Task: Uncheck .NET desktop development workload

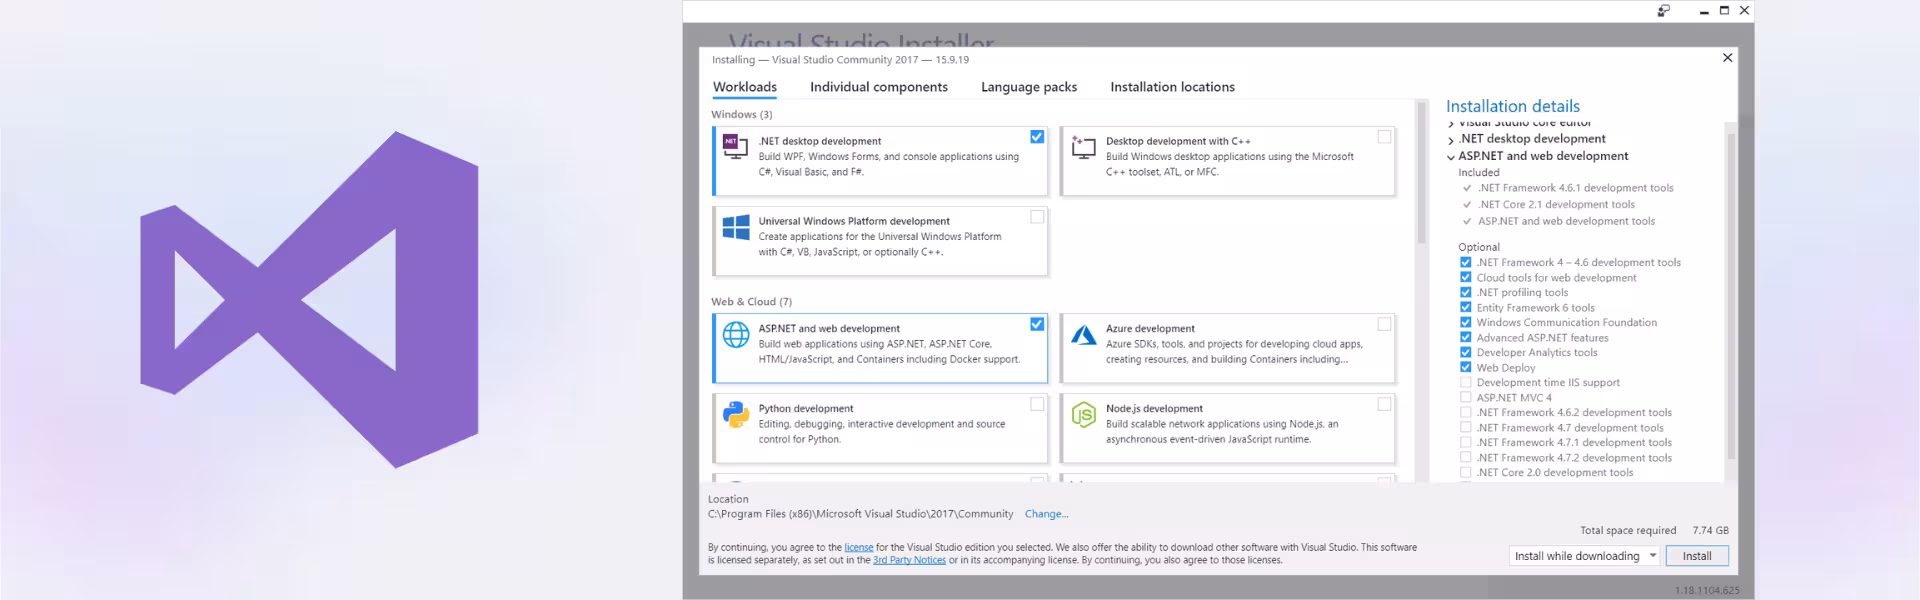Action: pos(1037,137)
